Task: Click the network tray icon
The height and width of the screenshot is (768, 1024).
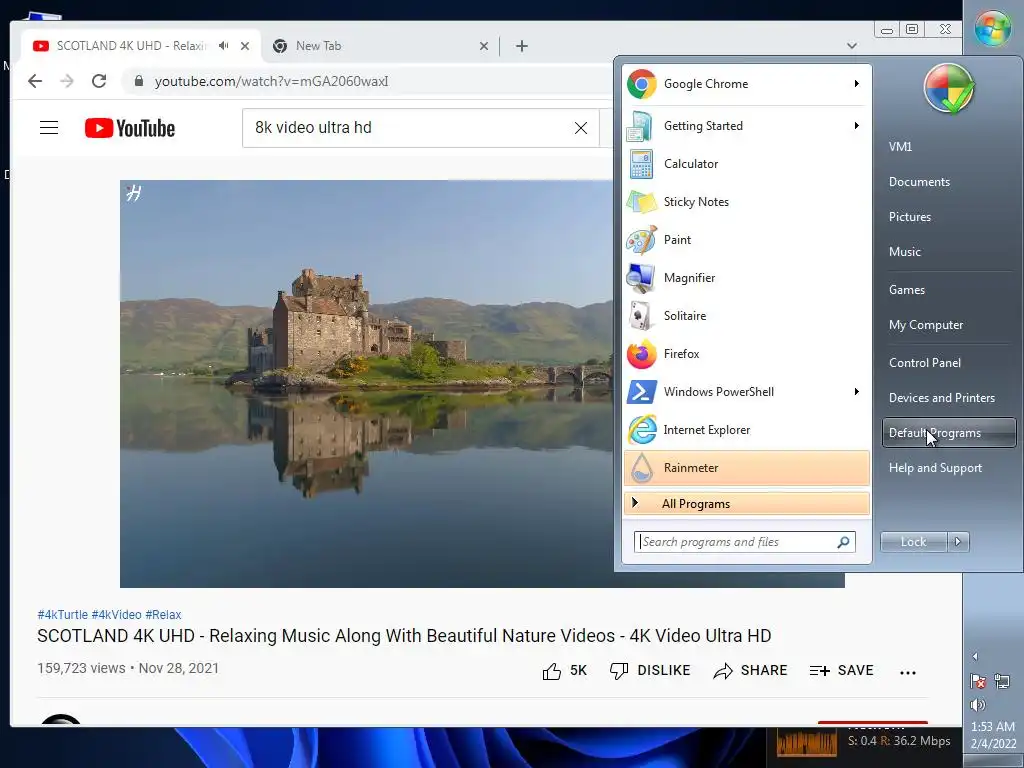Action: (x=1002, y=681)
